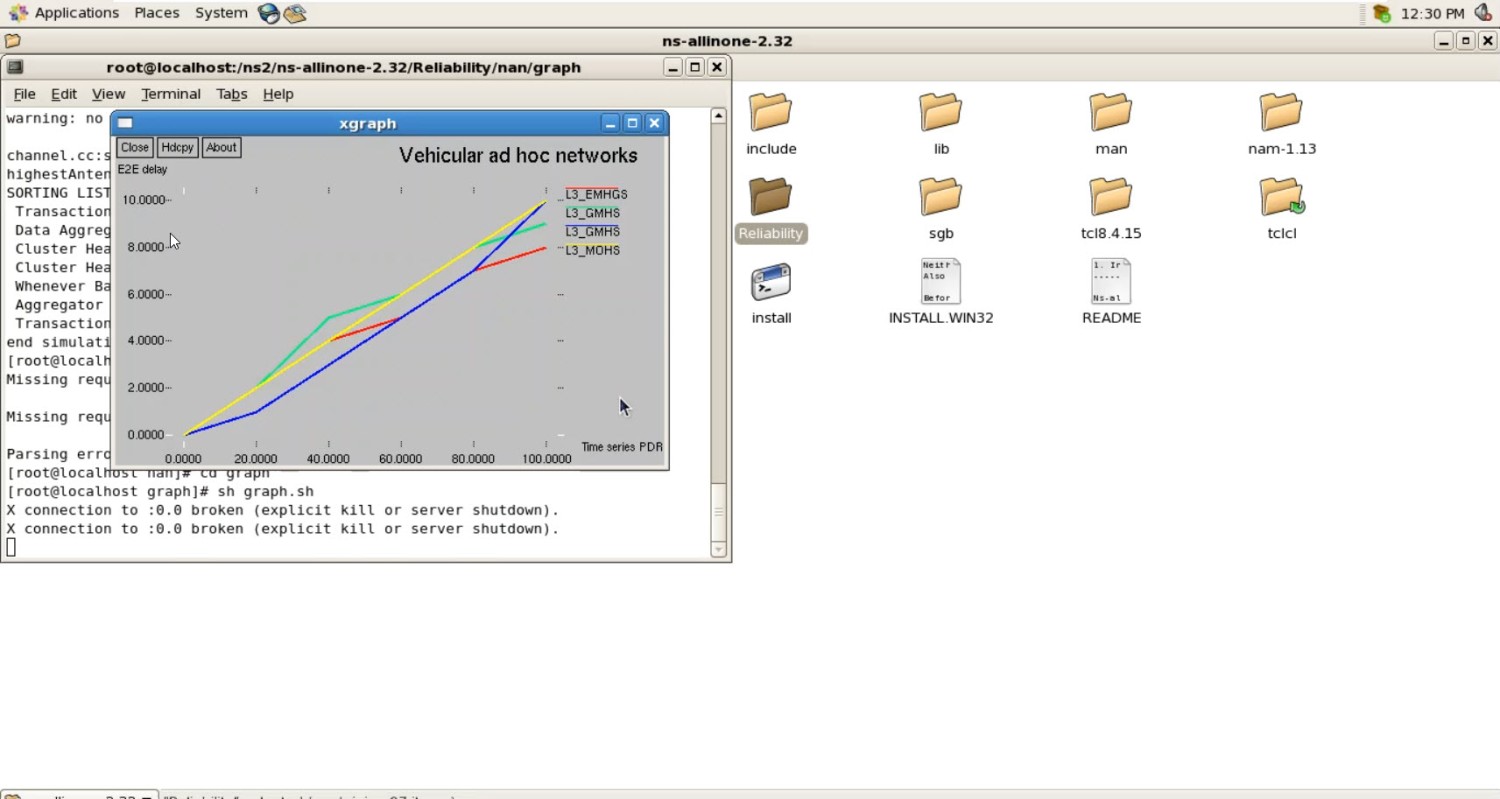The height and width of the screenshot is (799, 1500).
Task: Open the Terminal menu
Action: click(x=170, y=94)
